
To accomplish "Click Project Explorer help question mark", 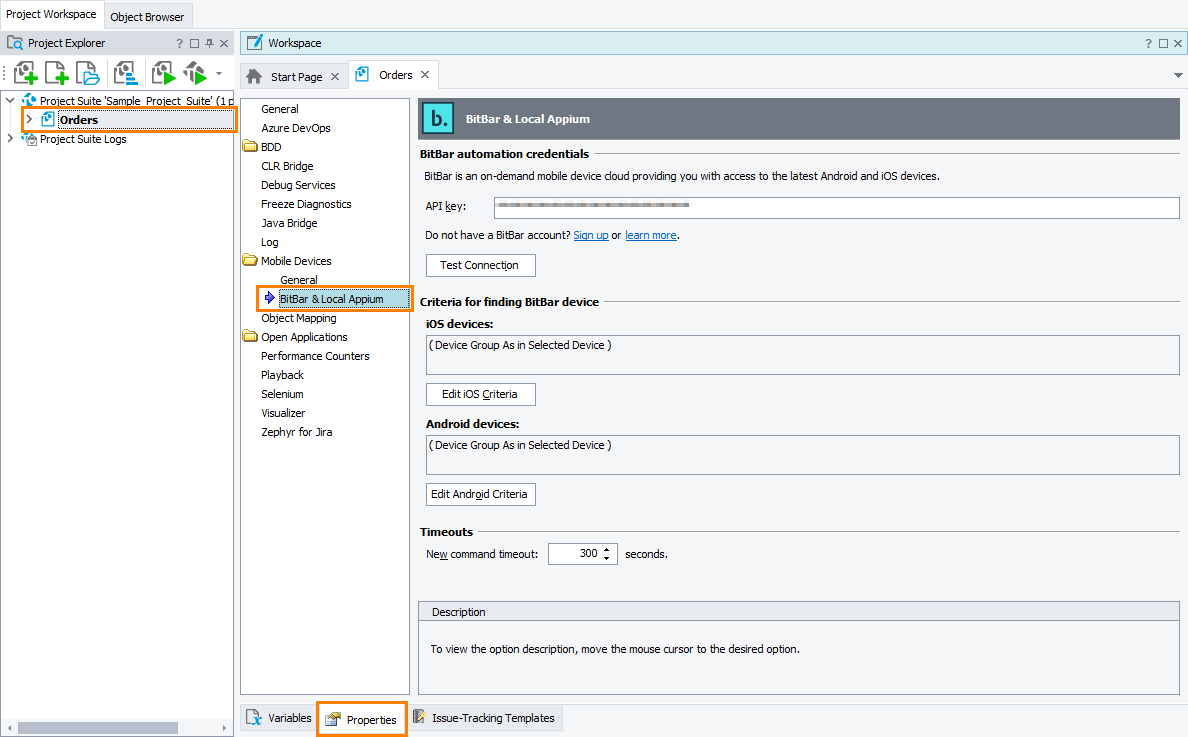I will tap(180, 44).
